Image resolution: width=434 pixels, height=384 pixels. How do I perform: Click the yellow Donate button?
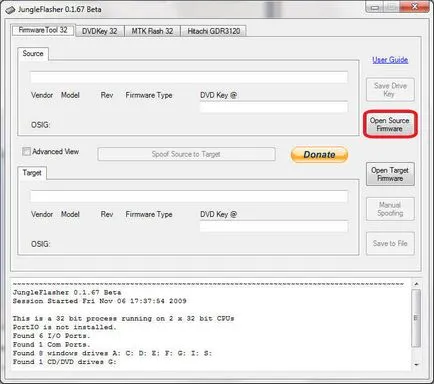(319, 155)
